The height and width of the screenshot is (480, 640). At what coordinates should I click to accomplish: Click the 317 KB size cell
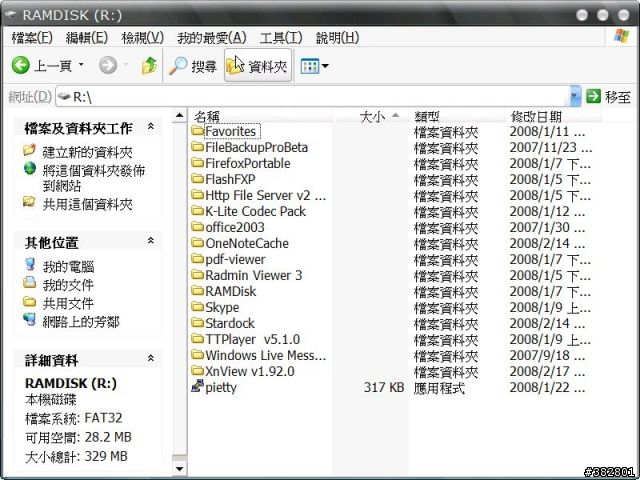[384, 387]
